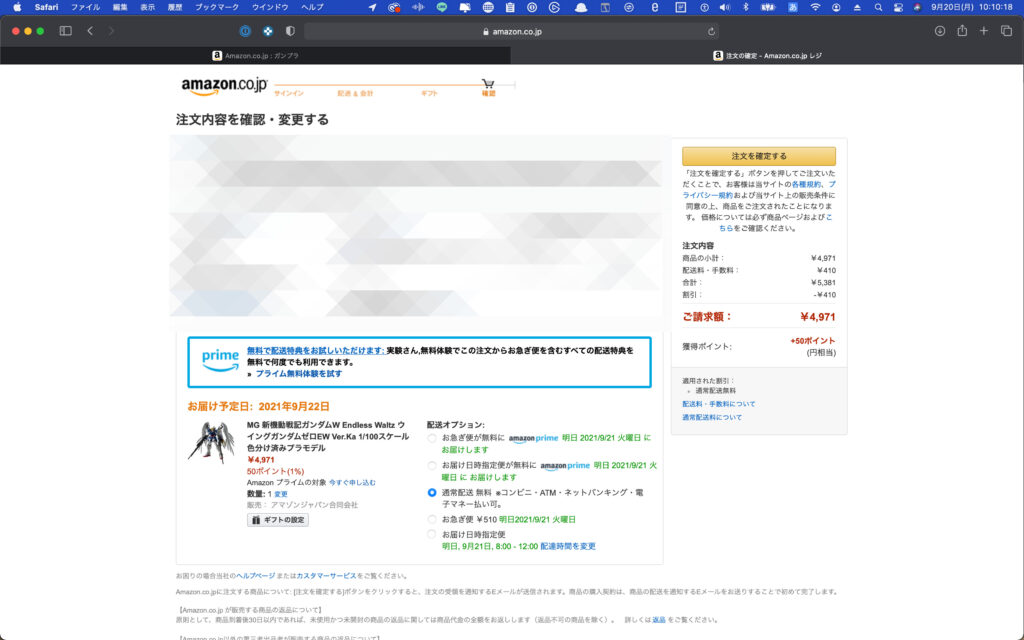Open the ブックマーク menu
Screen dimensions: 1024x640
point(217,7)
